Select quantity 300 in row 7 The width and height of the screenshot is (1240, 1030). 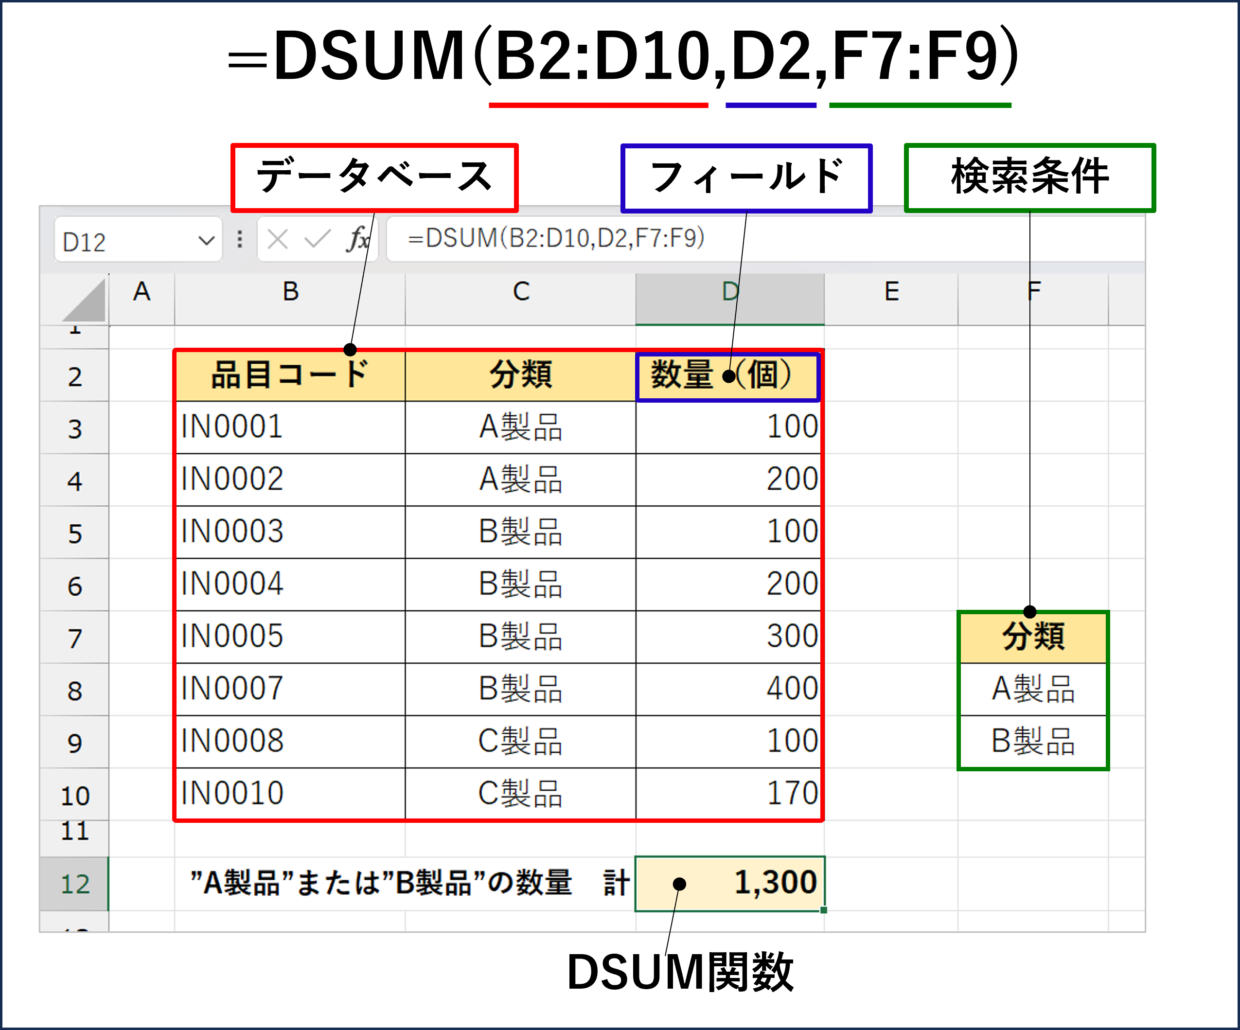(729, 637)
